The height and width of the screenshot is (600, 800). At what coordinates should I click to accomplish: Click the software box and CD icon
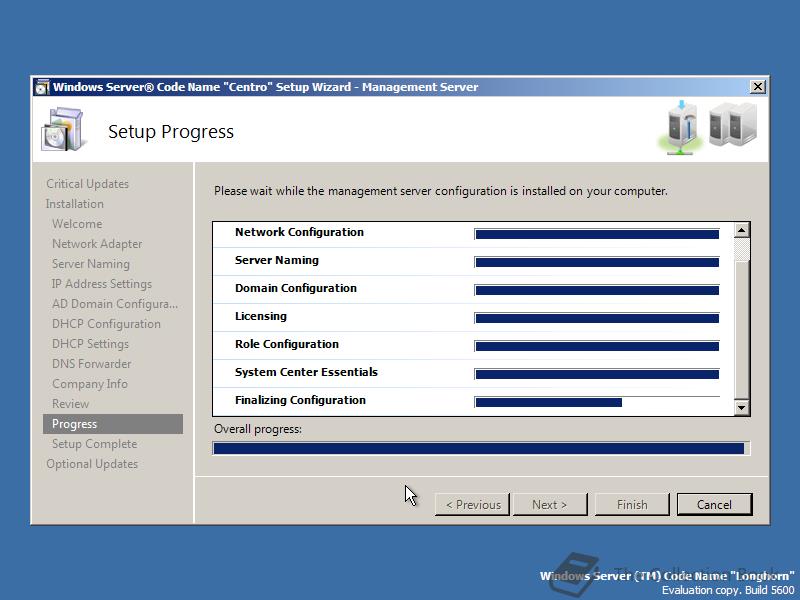(62, 129)
